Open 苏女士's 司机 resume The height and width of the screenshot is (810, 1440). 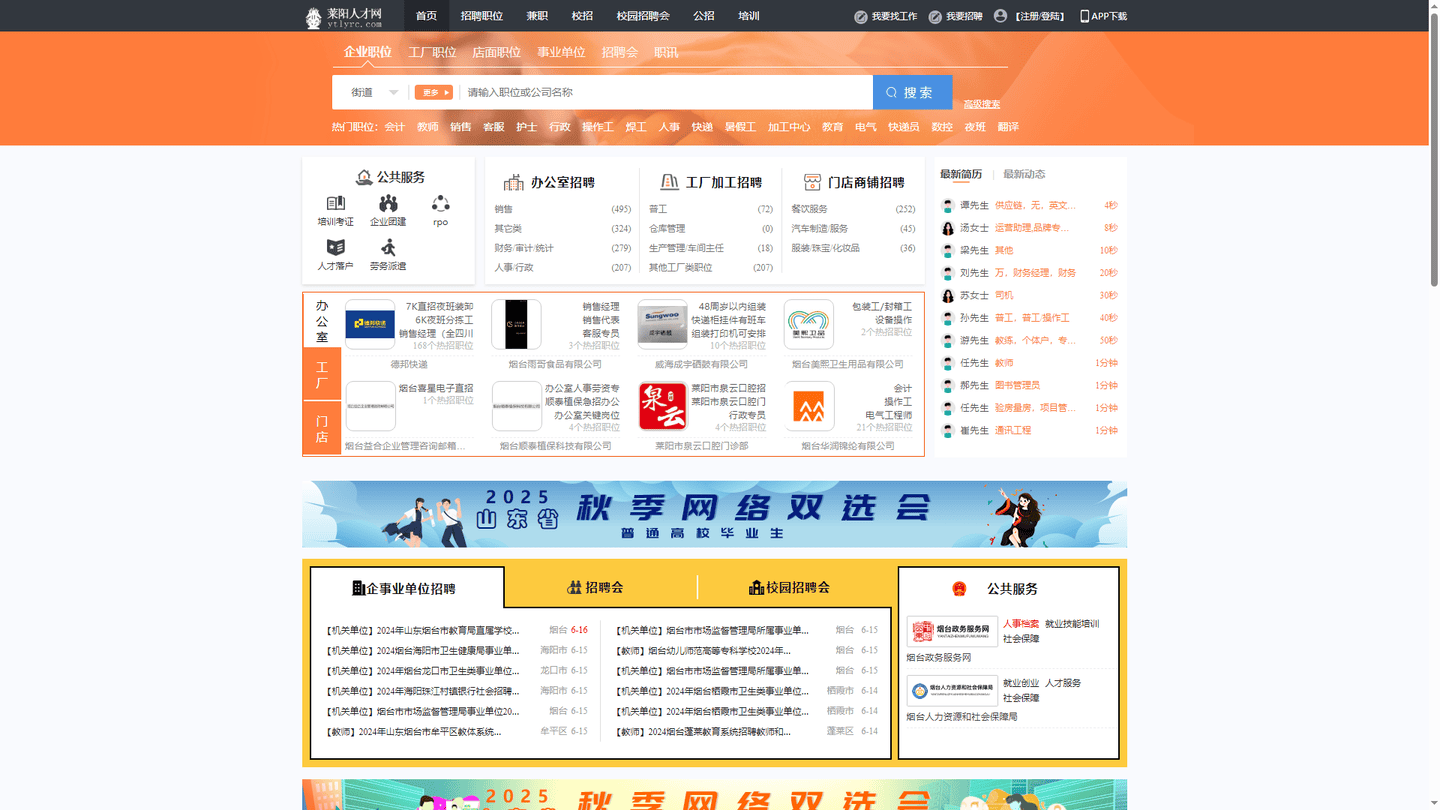click(1003, 295)
